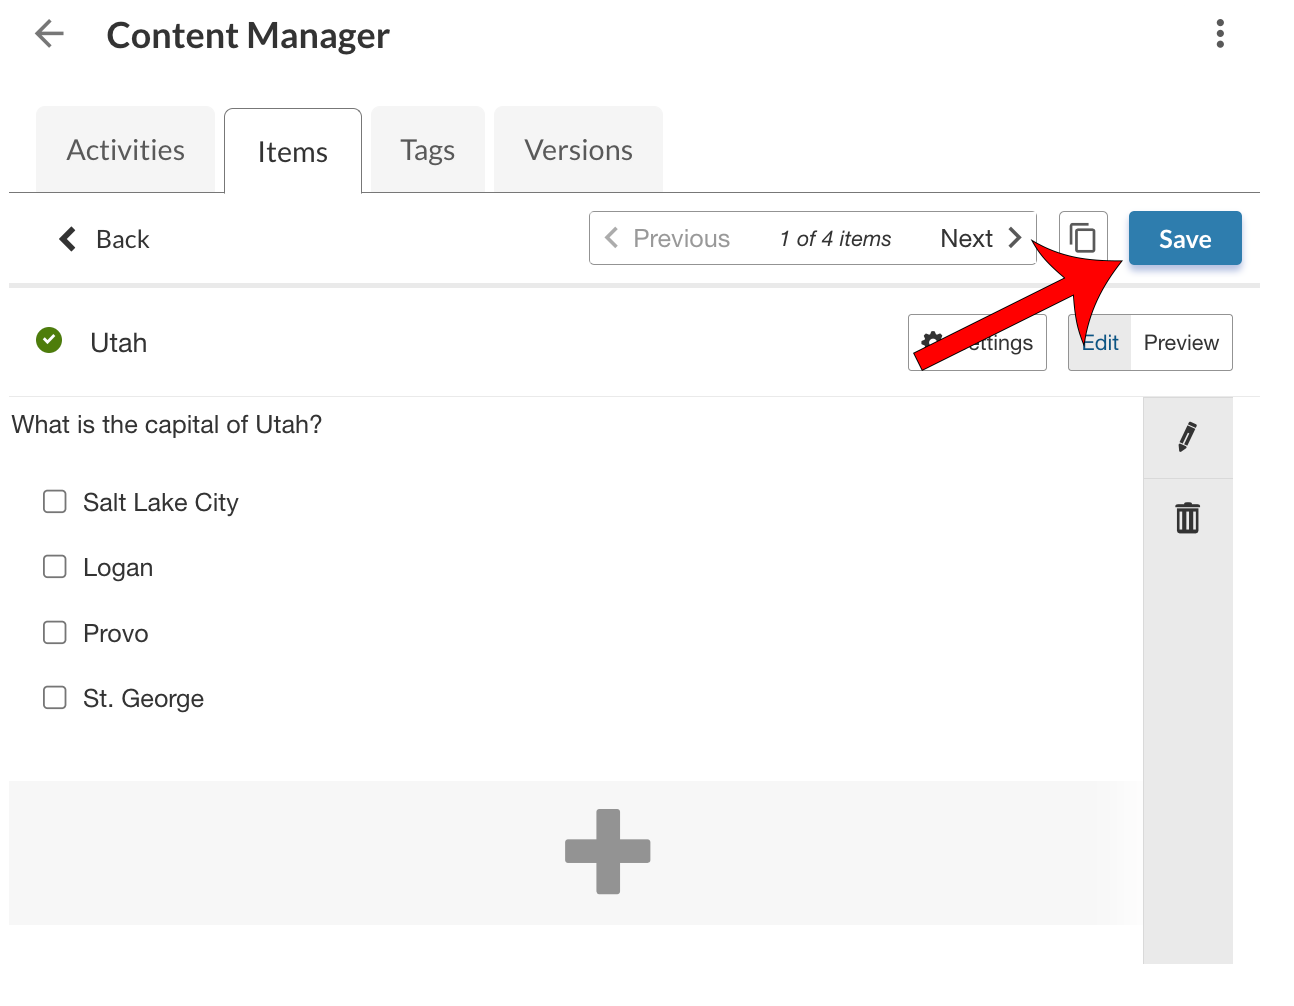Switch to Preview mode
Screen dimensions: 1294x1006
click(1180, 343)
